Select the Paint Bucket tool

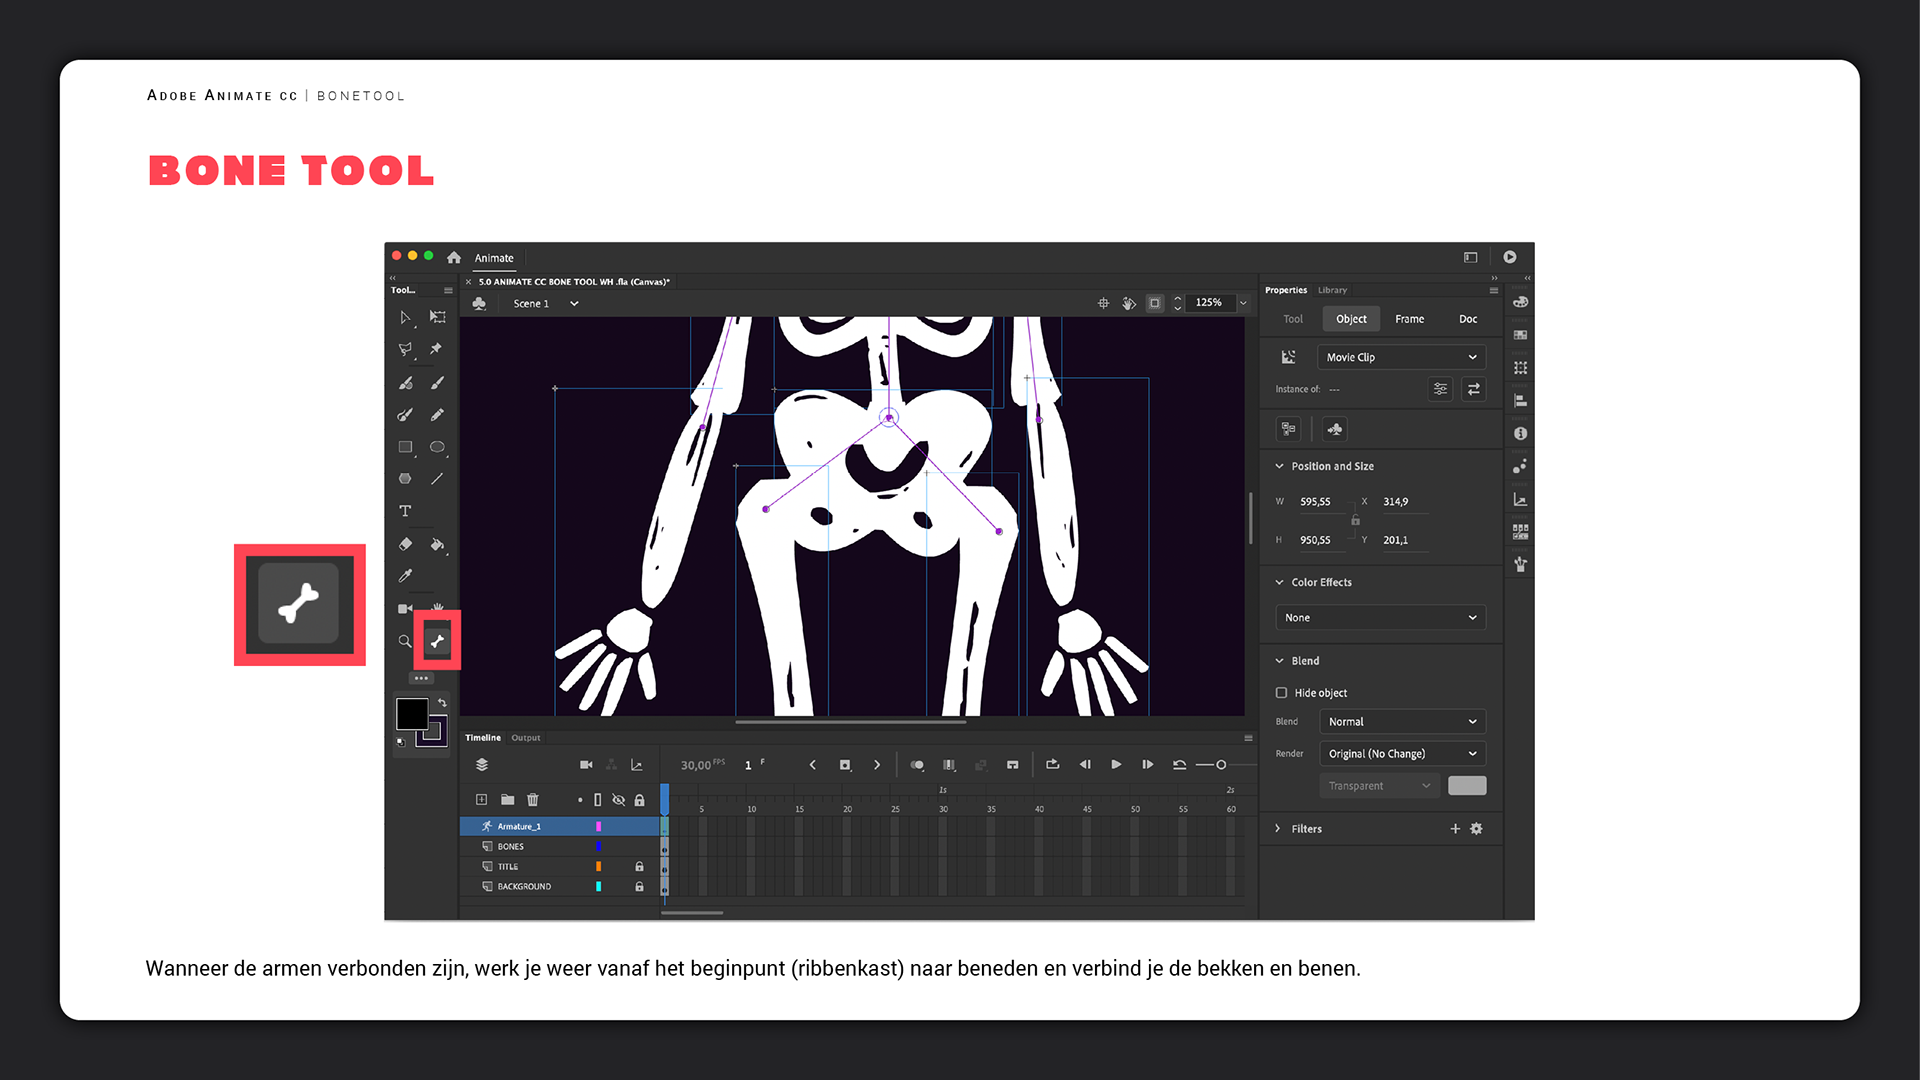click(x=437, y=544)
